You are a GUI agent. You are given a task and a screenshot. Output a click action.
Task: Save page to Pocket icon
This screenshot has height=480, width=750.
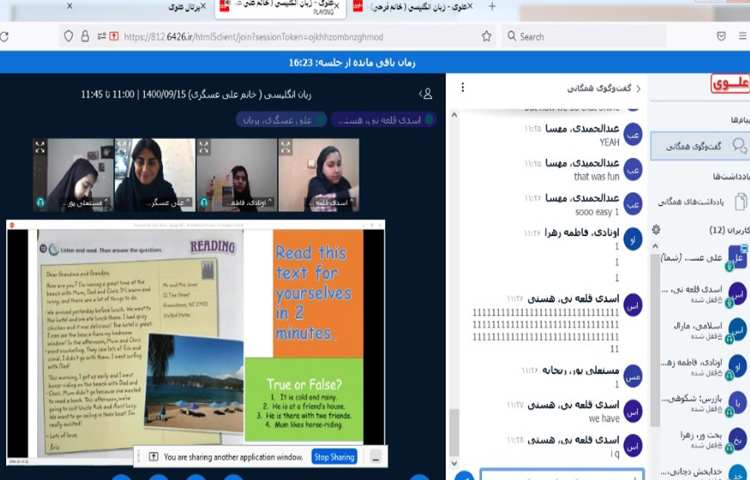[721, 36]
